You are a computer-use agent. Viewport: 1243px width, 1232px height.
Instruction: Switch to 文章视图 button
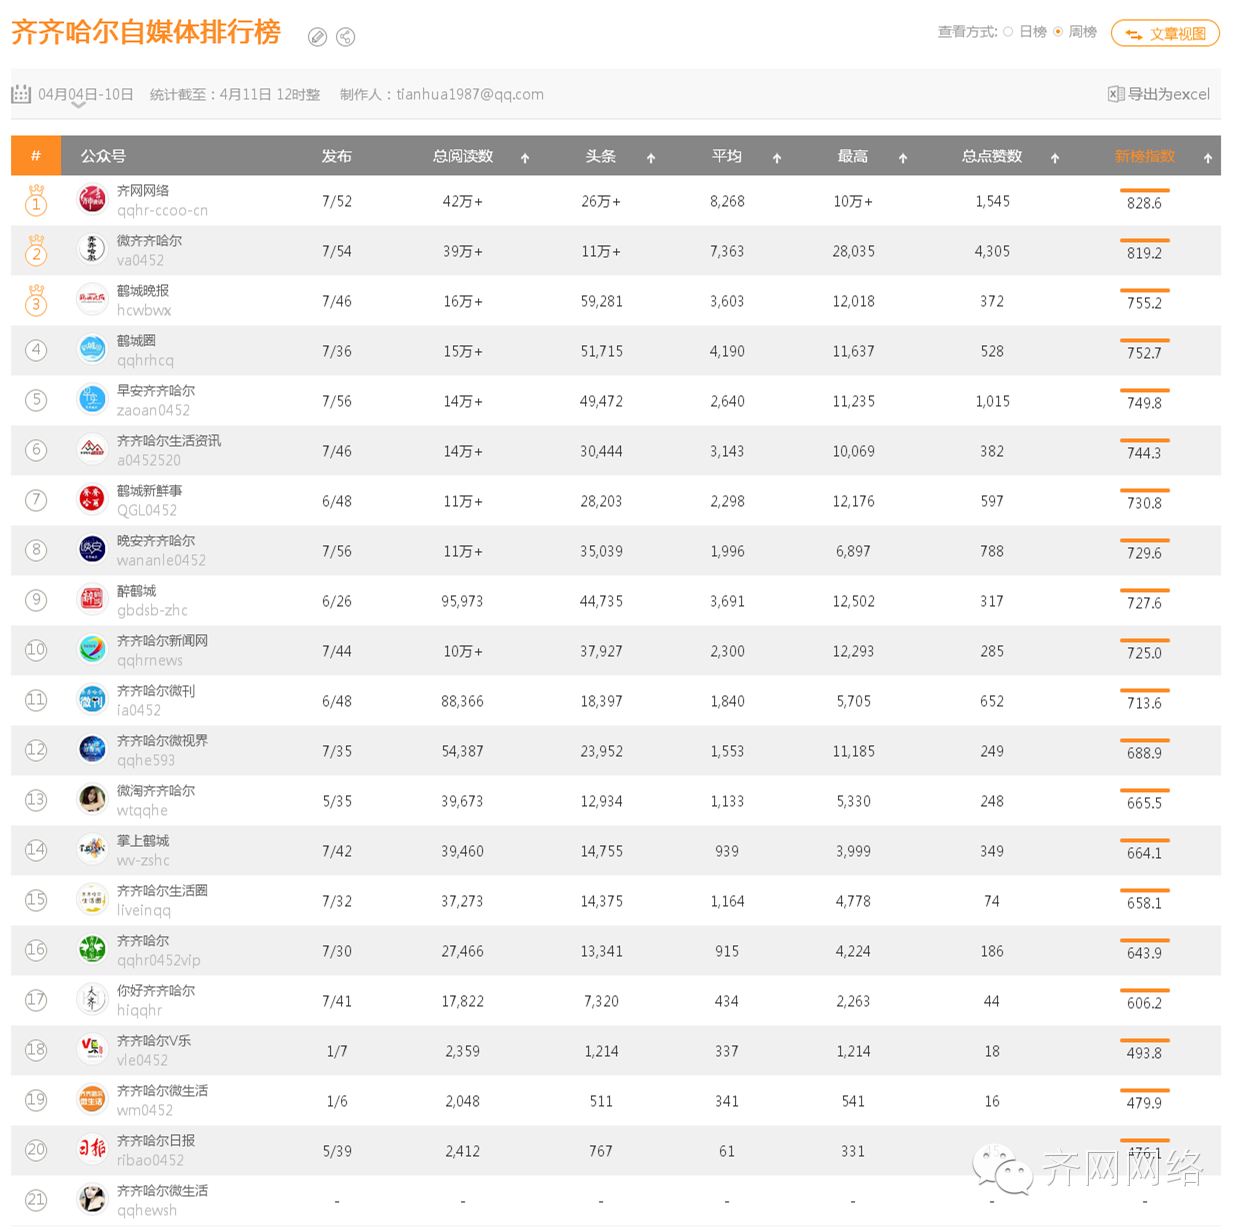(1165, 33)
